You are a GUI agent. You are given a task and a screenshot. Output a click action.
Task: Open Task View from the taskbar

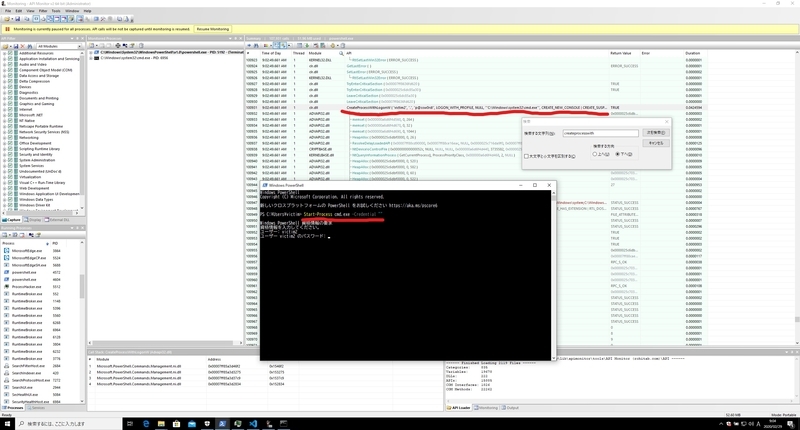[130, 423]
